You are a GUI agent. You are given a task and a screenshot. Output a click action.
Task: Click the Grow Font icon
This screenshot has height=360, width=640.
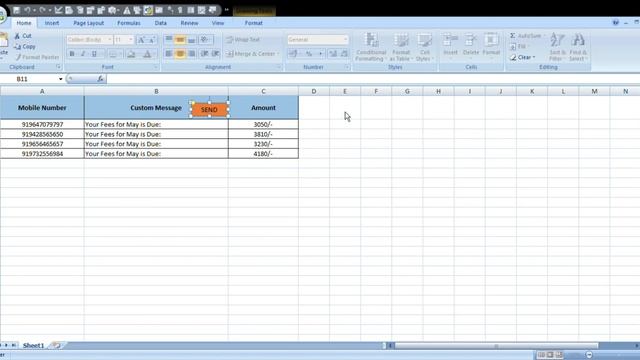pyautogui.click(x=141, y=40)
